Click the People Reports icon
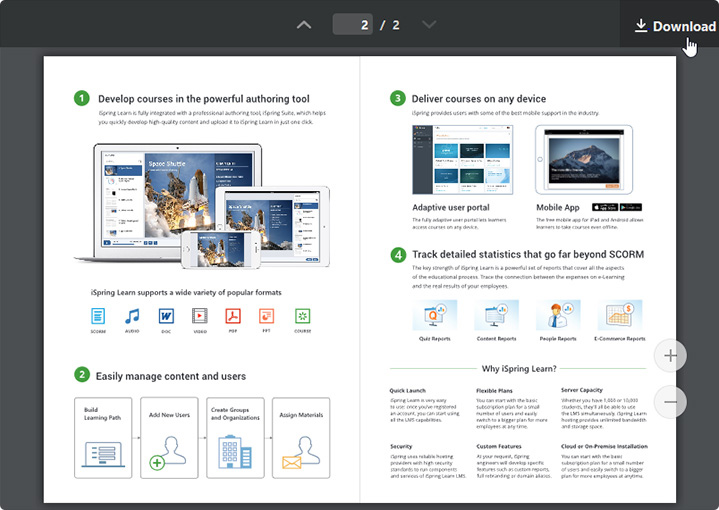719x510 pixels. click(x=558, y=315)
